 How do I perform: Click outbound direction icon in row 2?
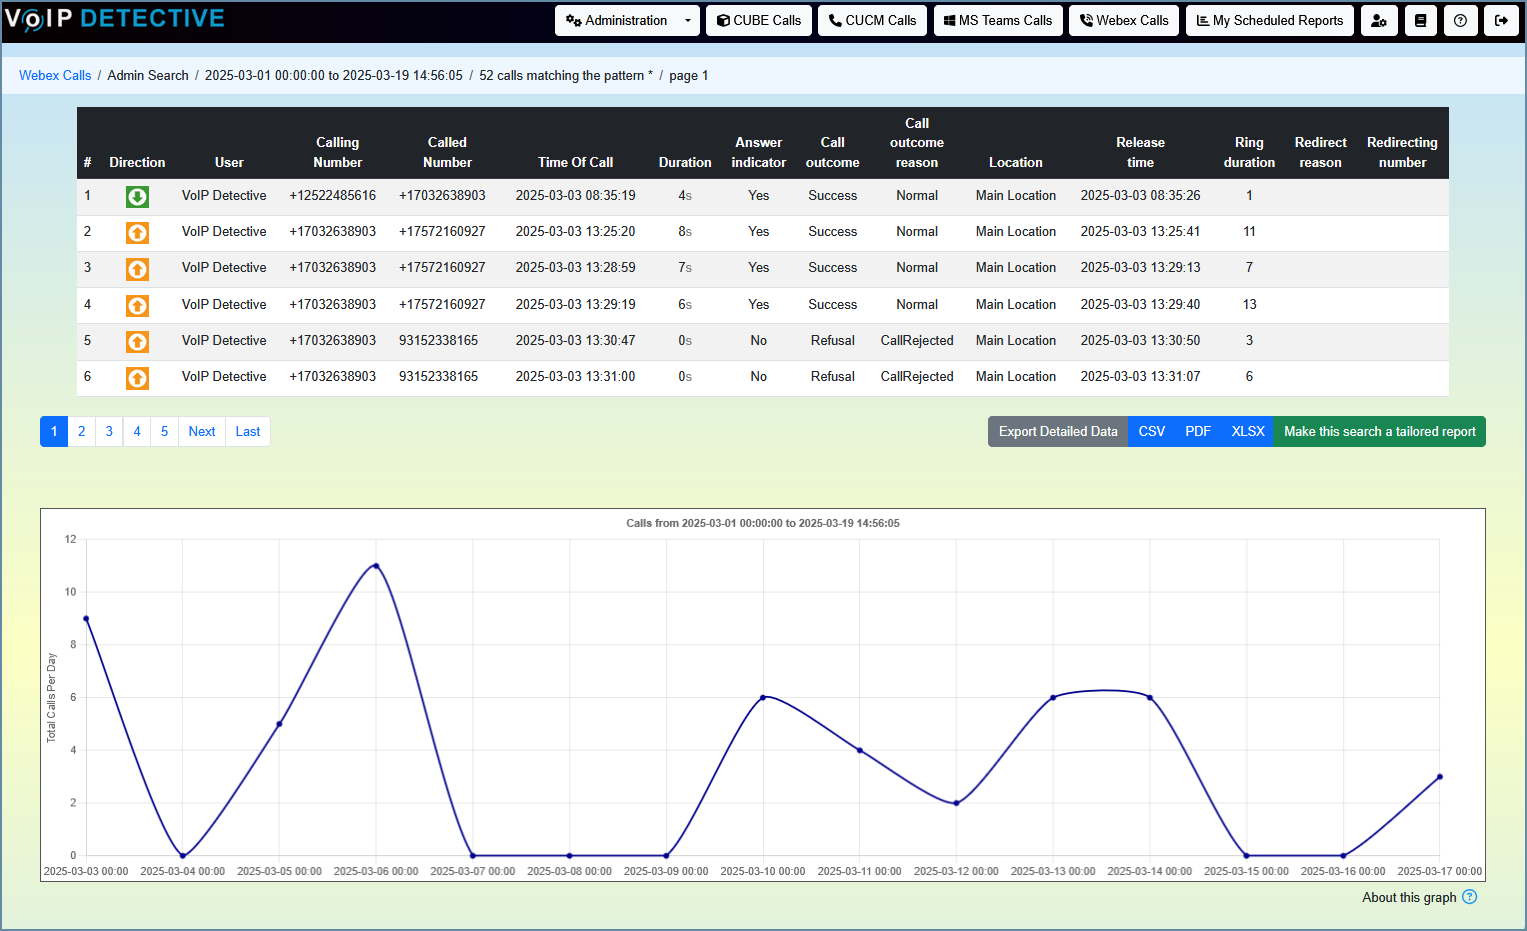(137, 232)
